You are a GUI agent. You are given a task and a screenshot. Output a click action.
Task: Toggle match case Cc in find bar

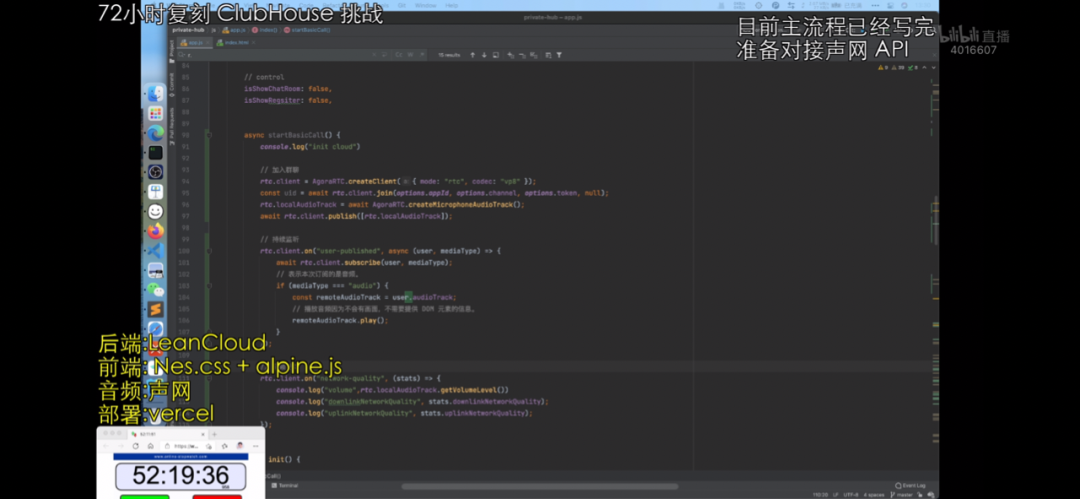click(398, 54)
